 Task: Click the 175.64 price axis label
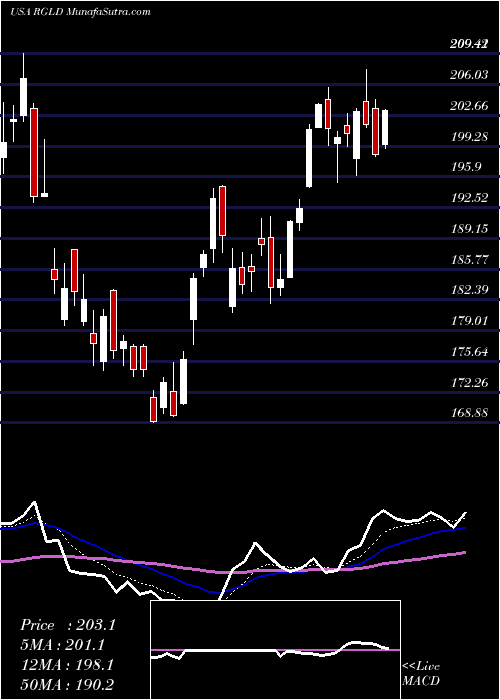pyautogui.click(x=469, y=351)
